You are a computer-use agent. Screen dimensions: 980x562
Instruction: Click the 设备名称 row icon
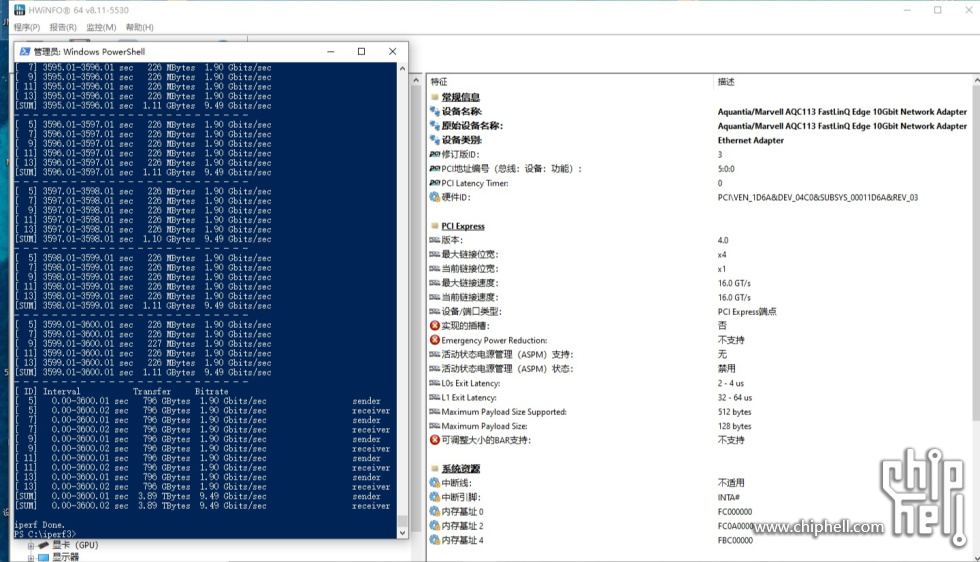tap(434, 112)
